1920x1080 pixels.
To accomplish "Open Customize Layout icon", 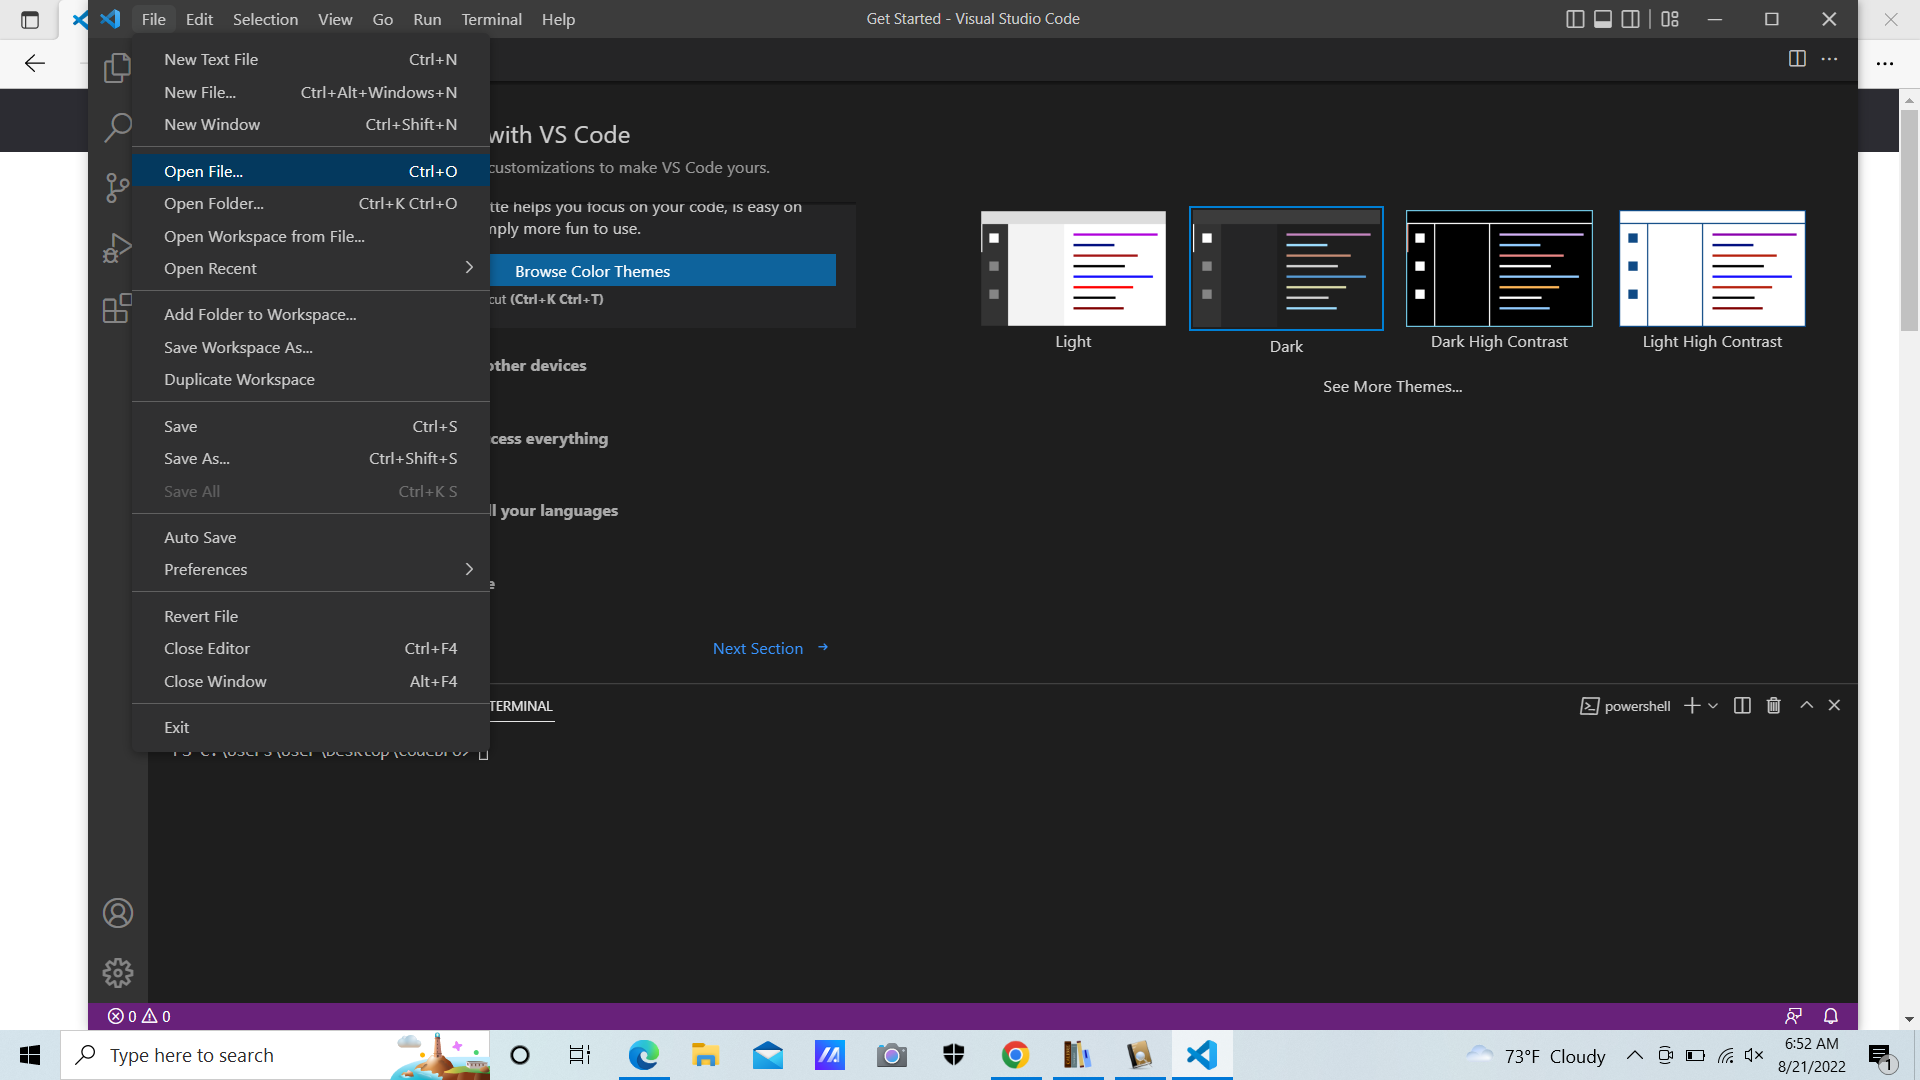I will click(1670, 19).
